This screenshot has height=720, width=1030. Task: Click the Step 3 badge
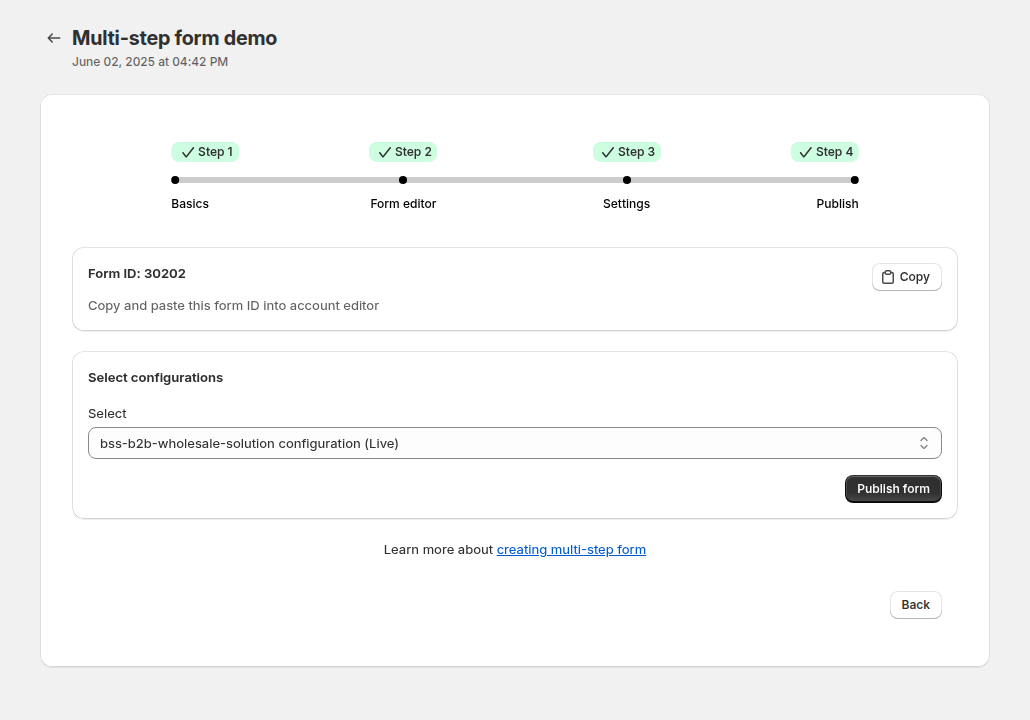click(x=627, y=152)
